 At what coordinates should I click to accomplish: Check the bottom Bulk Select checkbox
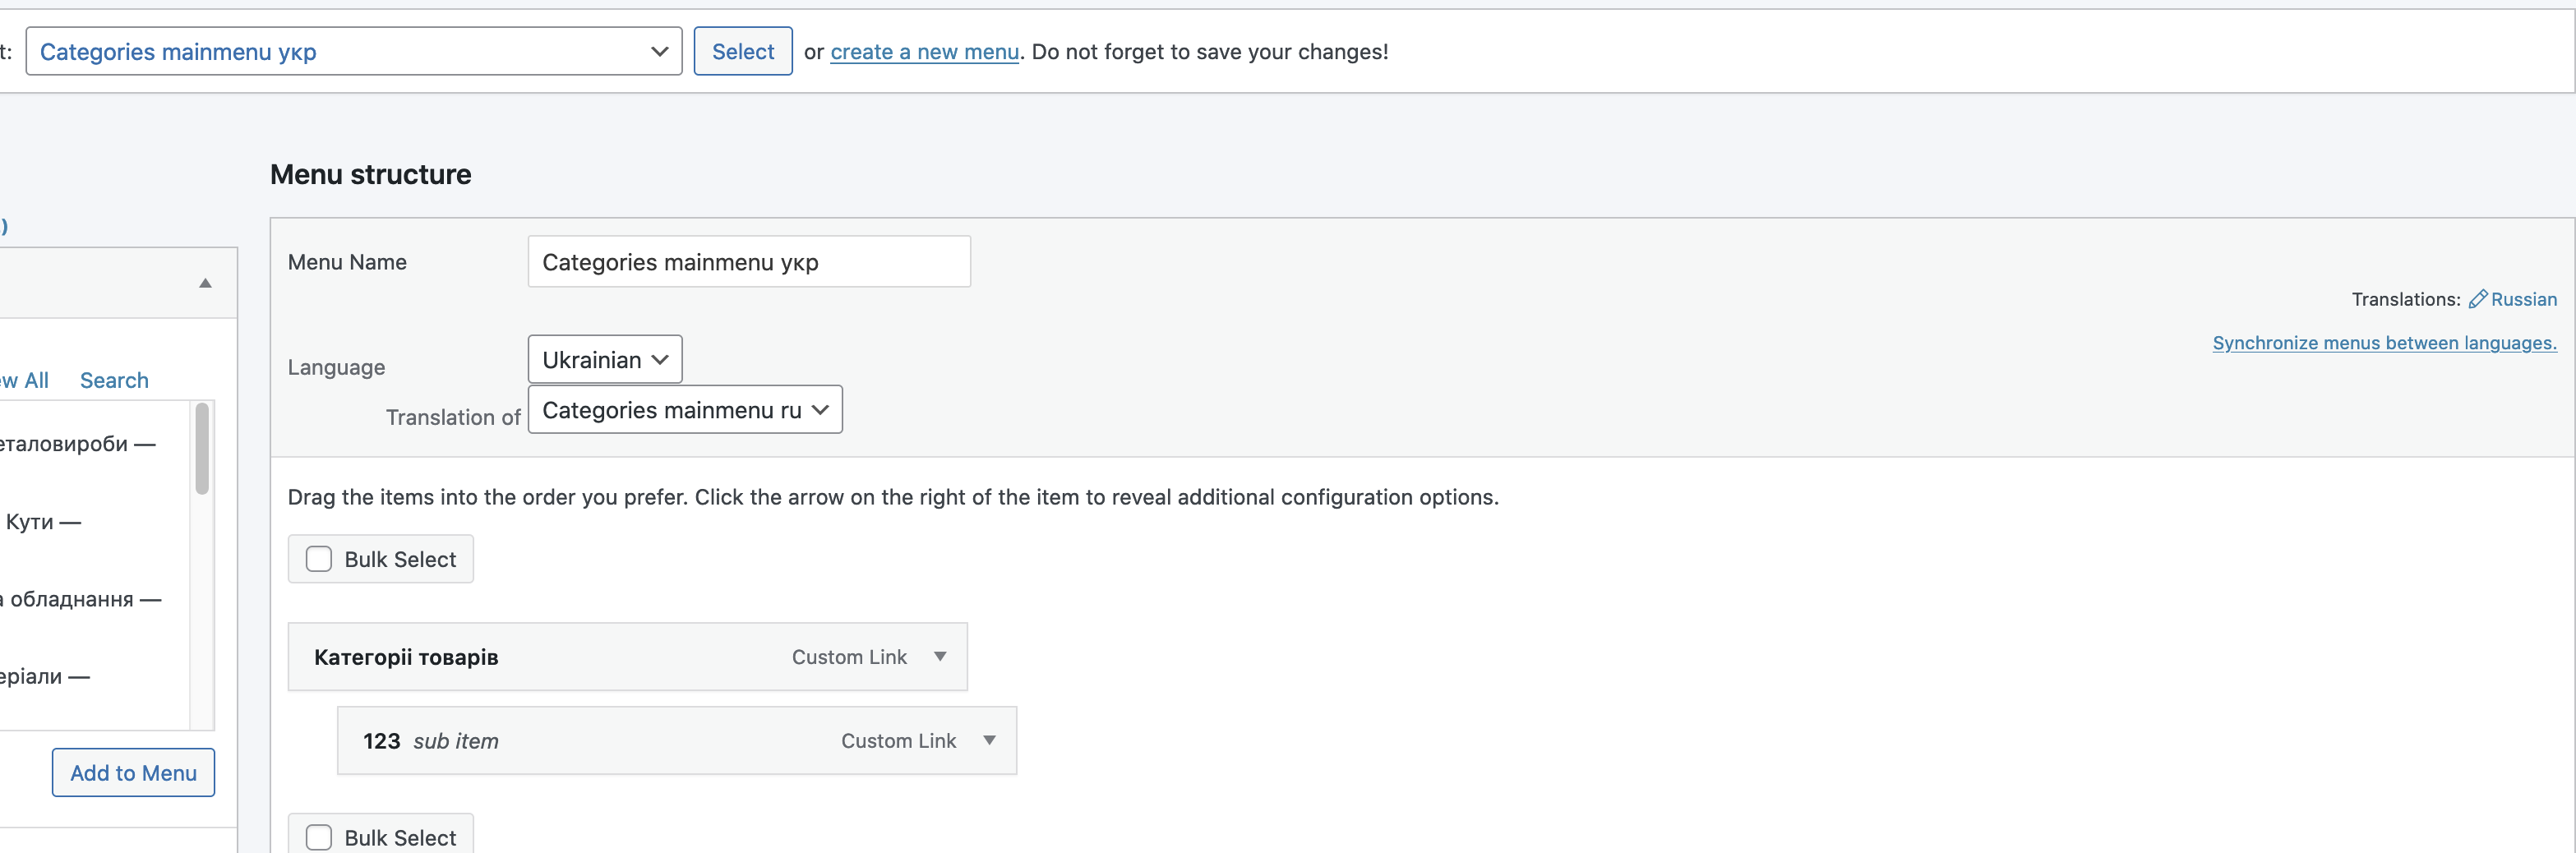[x=319, y=837]
